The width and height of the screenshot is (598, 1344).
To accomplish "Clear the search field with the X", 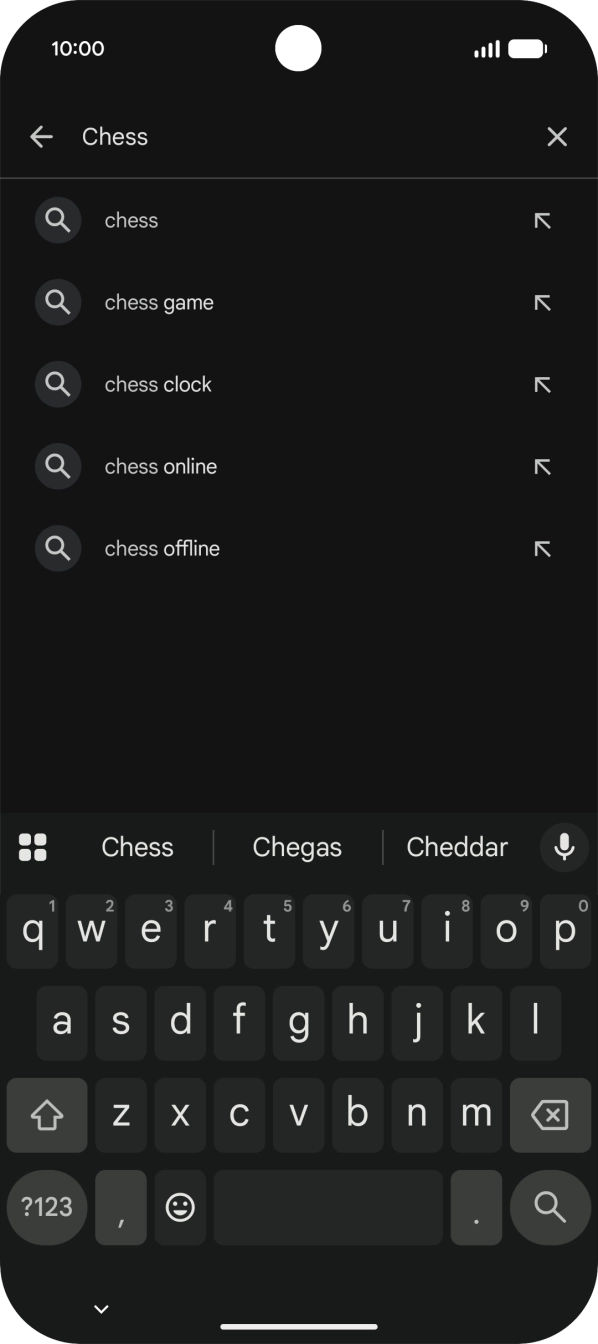I will [x=556, y=136].
